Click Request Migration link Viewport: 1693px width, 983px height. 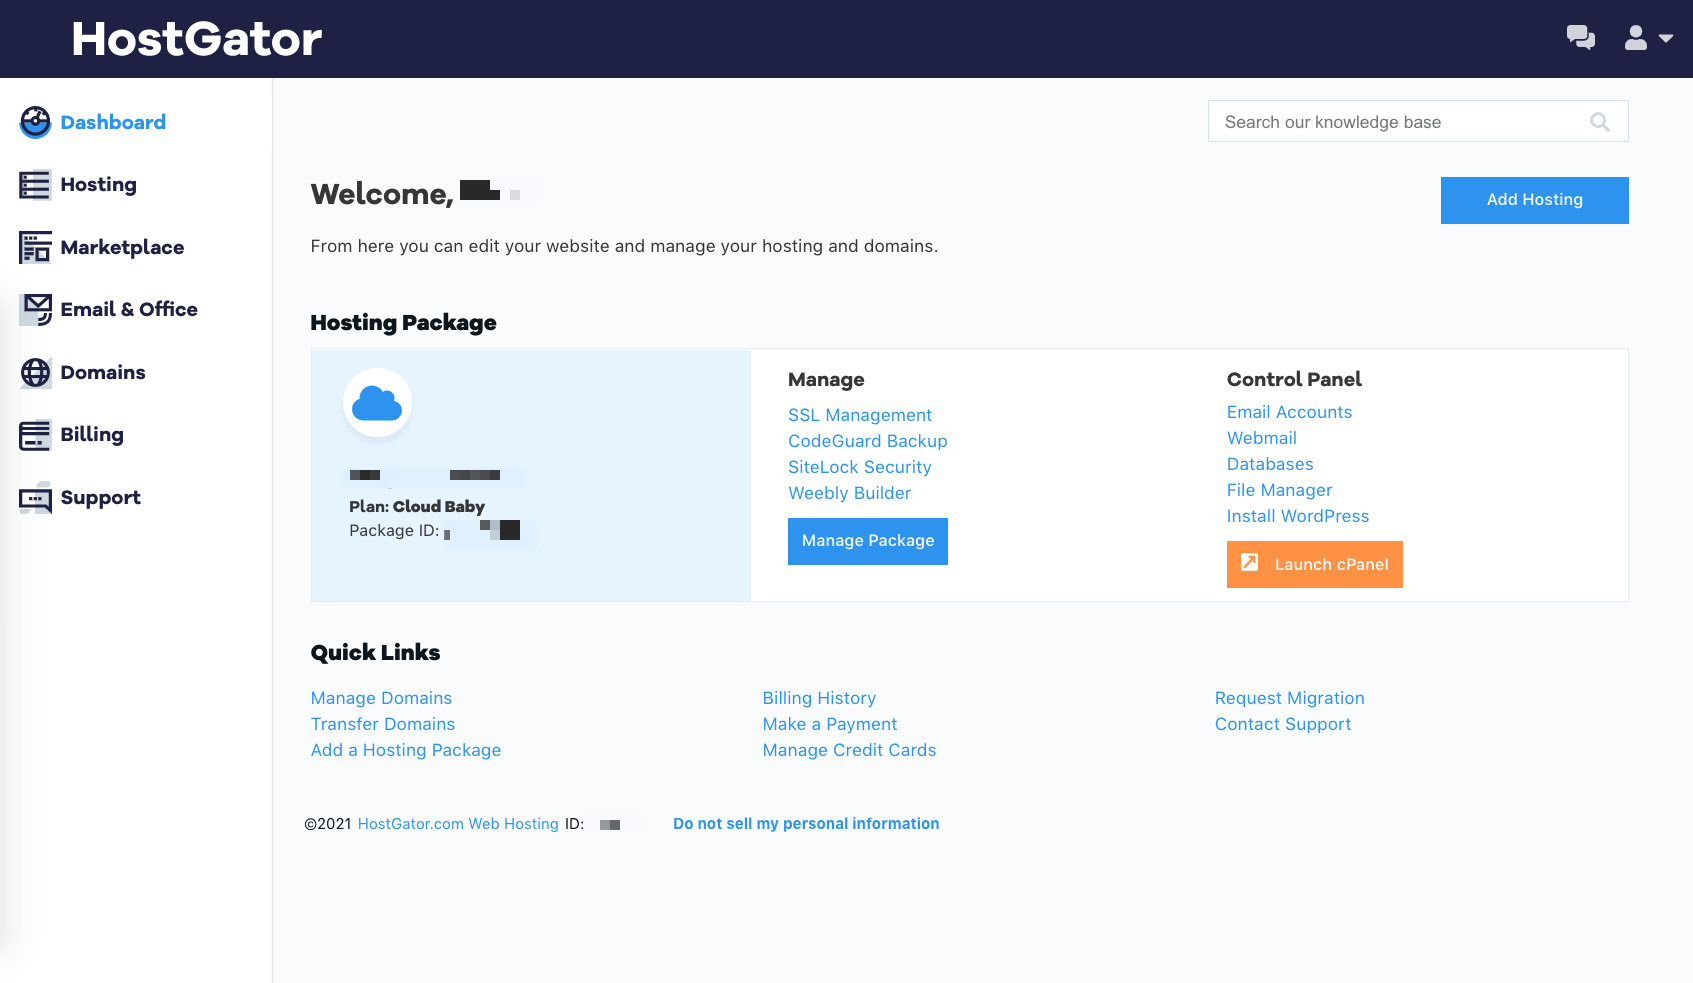pos(1290,698)
